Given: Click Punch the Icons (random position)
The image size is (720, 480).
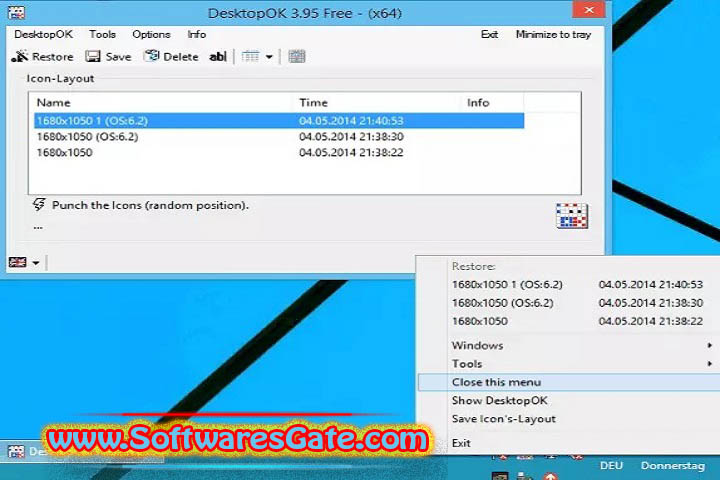Looking at the screenshot, I should click(150, 205).
